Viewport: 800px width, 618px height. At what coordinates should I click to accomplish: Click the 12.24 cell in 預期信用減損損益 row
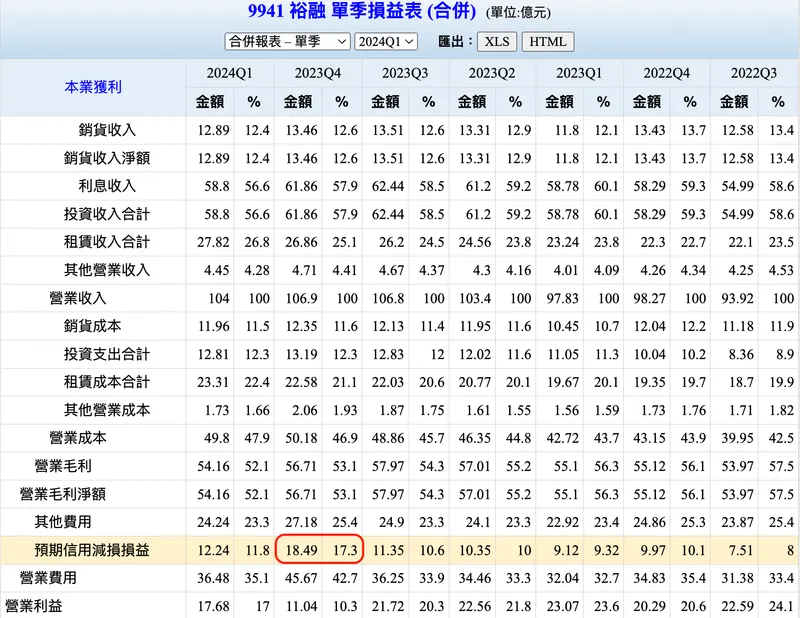pos(213,551)
